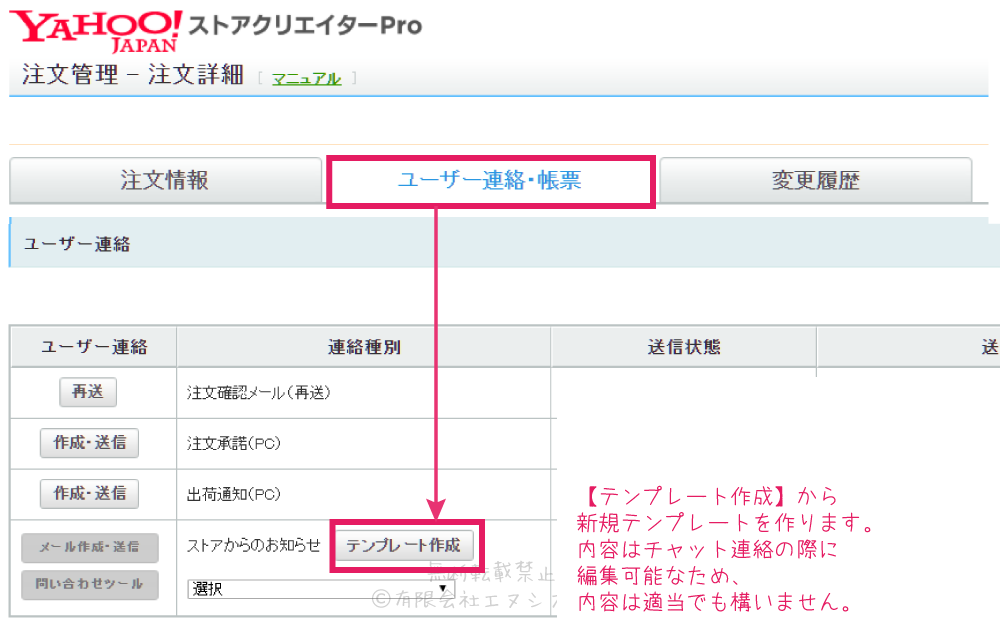The height and width of the screenshot is (636, 1000).
Task: Click the Yahoo! Japan logo
Action: point(96,32)
